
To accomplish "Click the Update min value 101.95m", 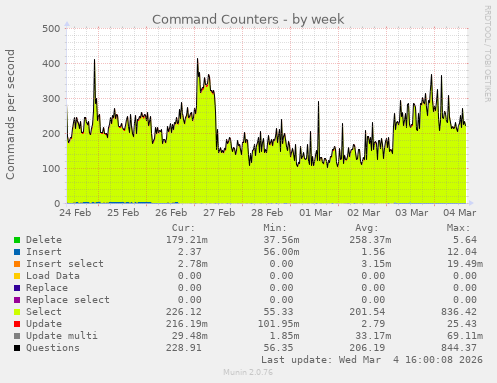I will [278, 324].
